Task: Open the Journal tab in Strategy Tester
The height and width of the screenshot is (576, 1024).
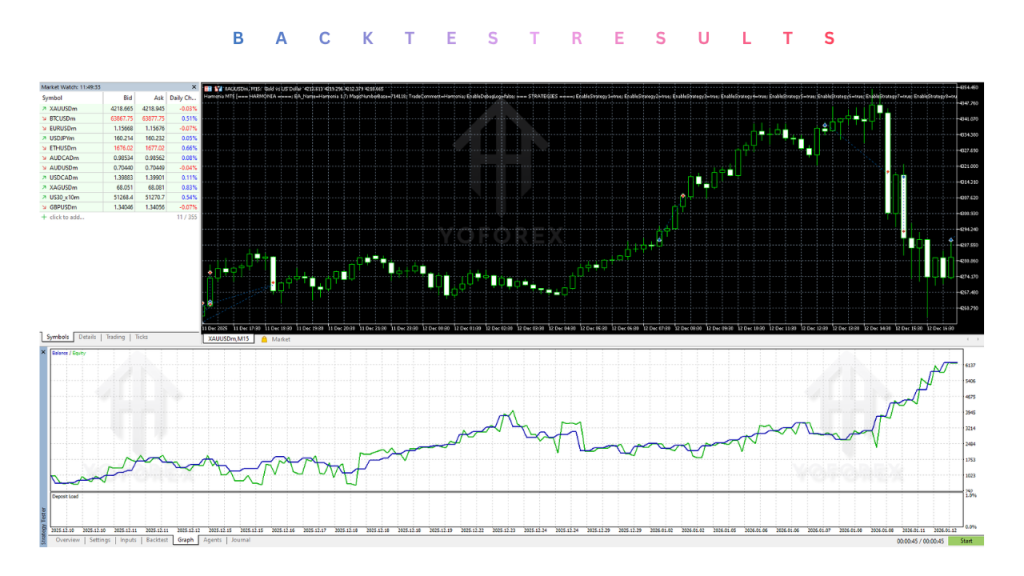Action: coord(240,541)
